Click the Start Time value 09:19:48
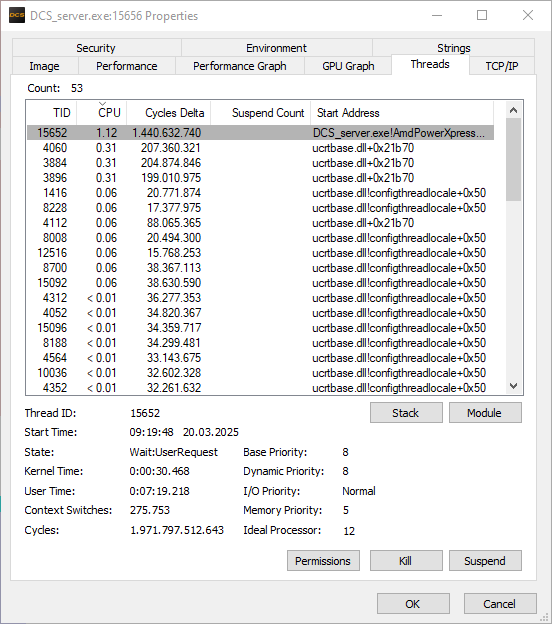552x624 pixels. [151, 432]
